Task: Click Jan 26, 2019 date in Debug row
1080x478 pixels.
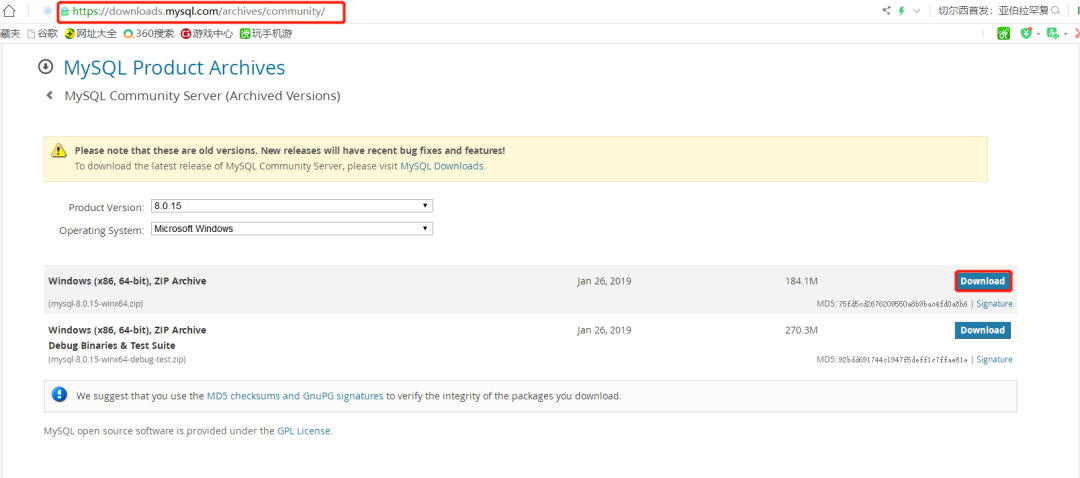Action: tap(604, 330)
